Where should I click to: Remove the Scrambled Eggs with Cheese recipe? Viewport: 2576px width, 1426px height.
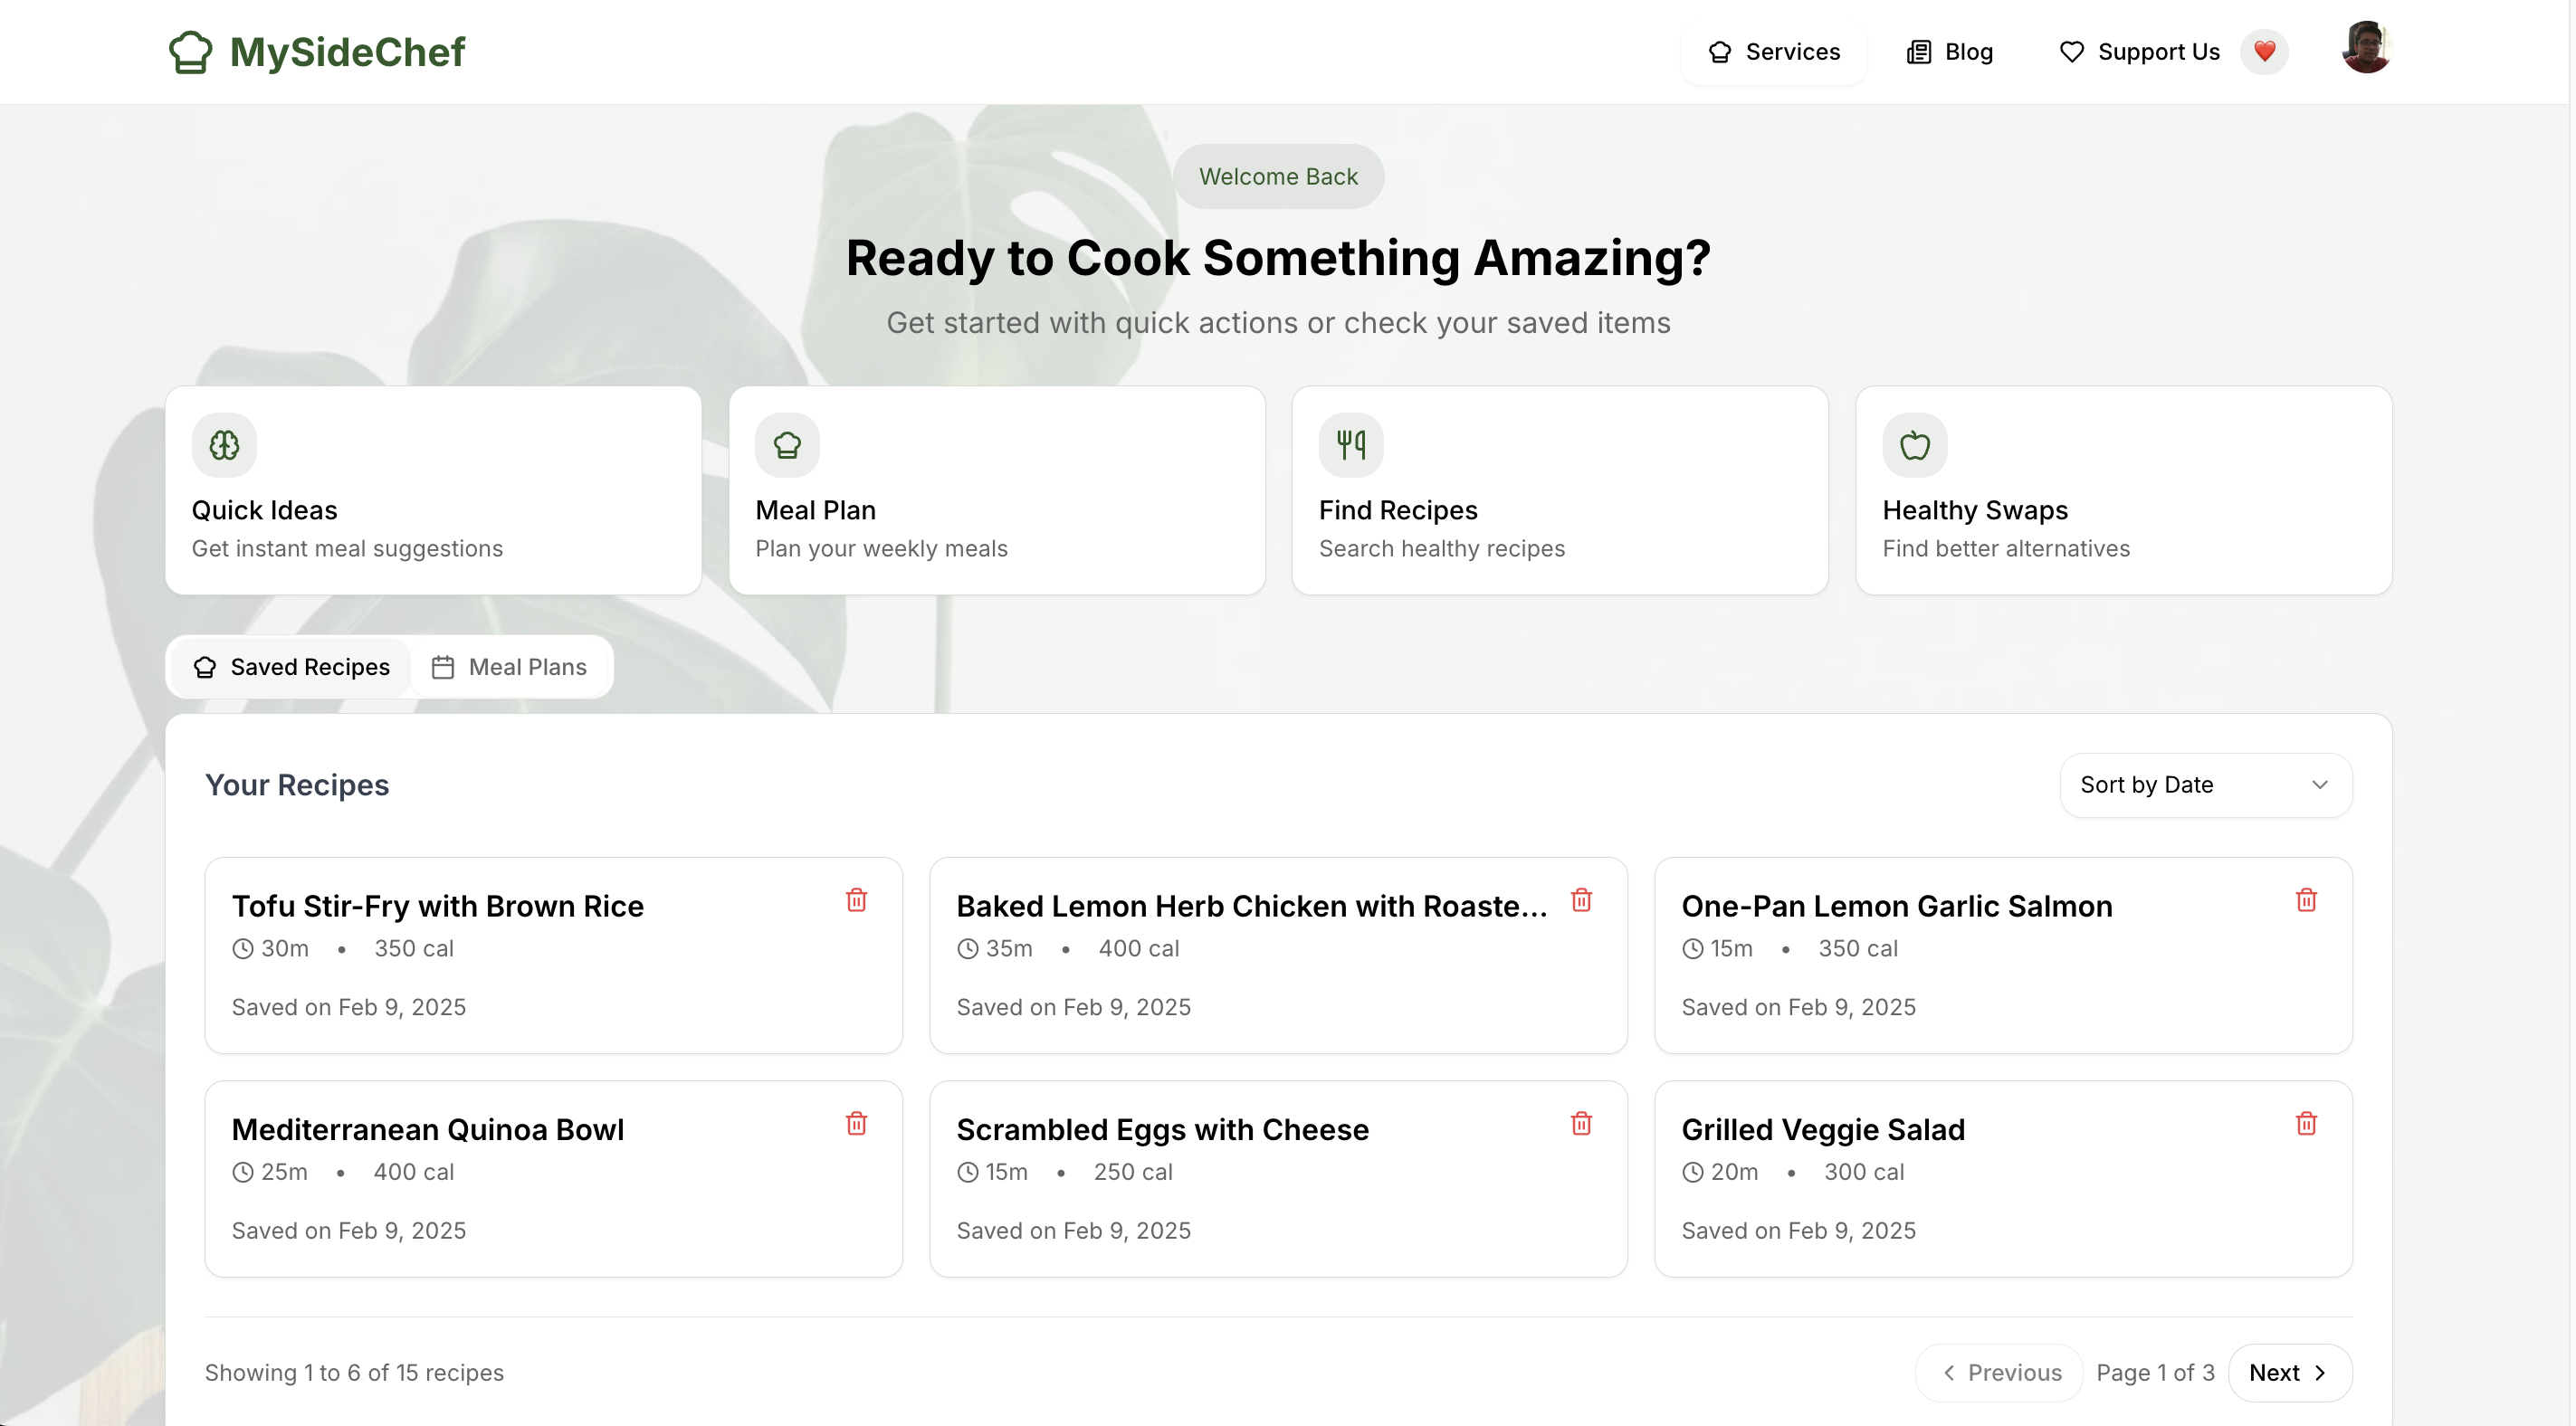1581,1124
